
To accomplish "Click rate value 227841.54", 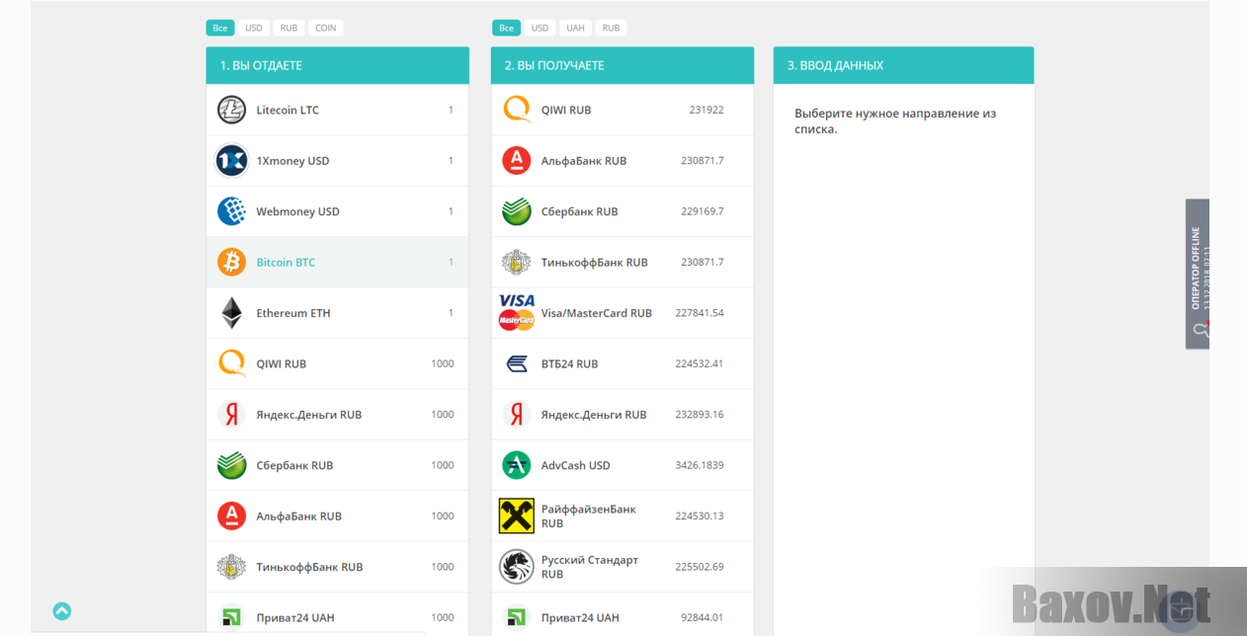I will coord(699,313).
